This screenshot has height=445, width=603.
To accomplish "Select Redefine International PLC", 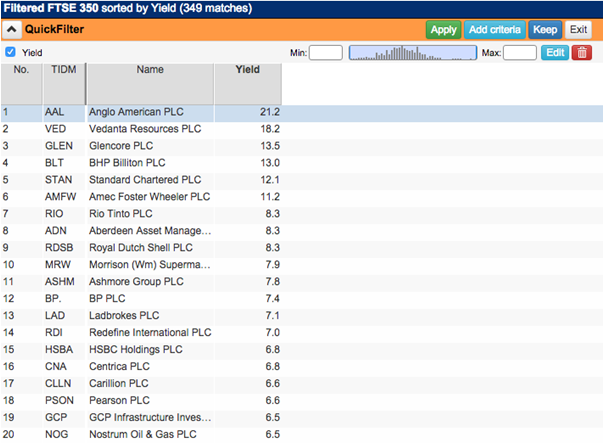I will 150,332.
